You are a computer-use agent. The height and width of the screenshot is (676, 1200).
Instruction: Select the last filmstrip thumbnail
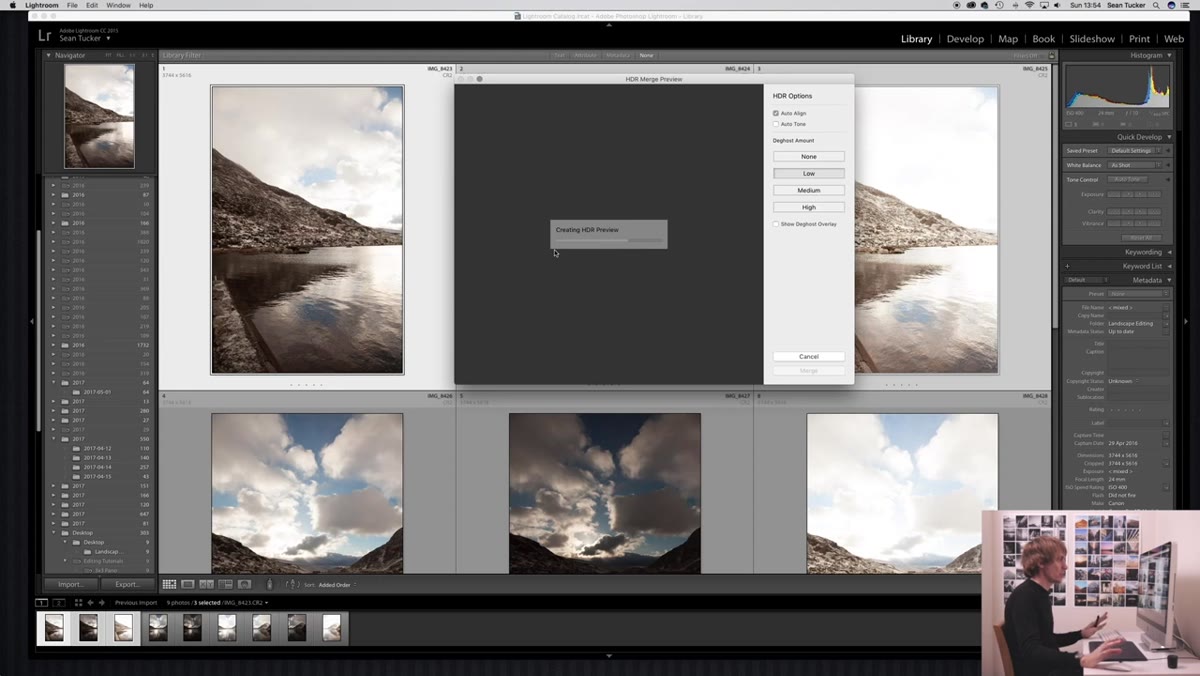[x=331, y=627]
